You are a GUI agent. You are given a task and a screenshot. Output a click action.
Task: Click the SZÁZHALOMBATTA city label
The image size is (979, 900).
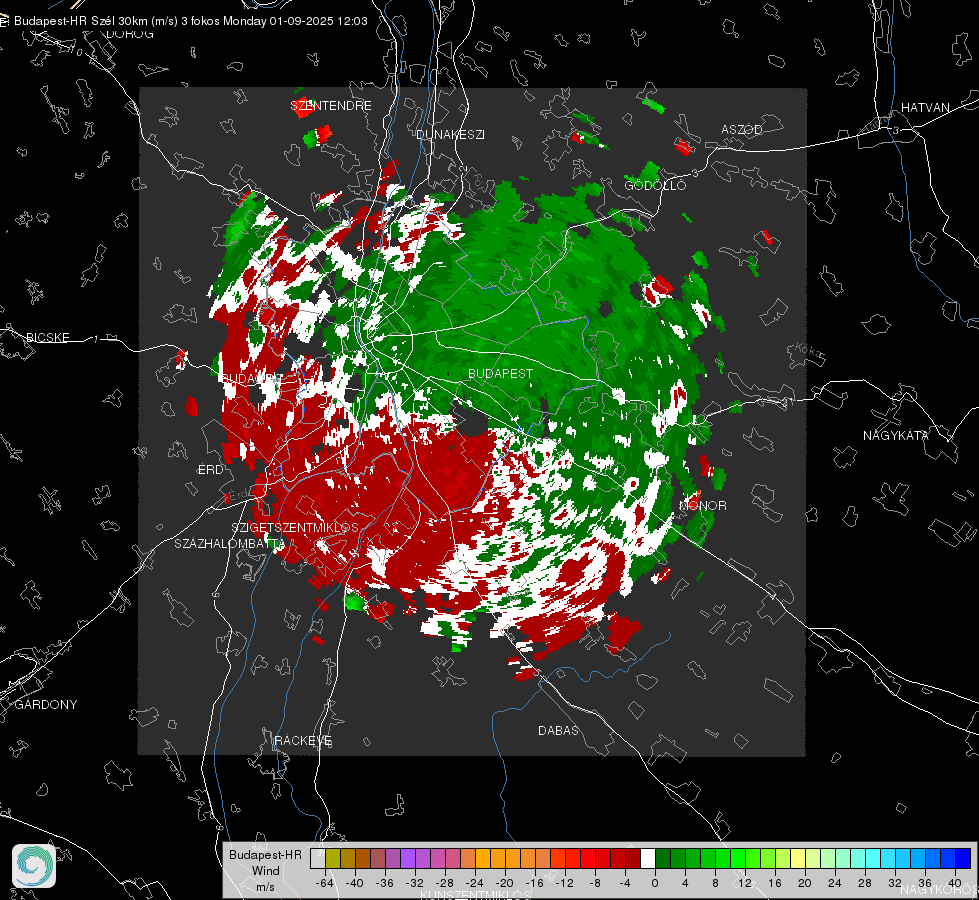click(x=229, y=543)
